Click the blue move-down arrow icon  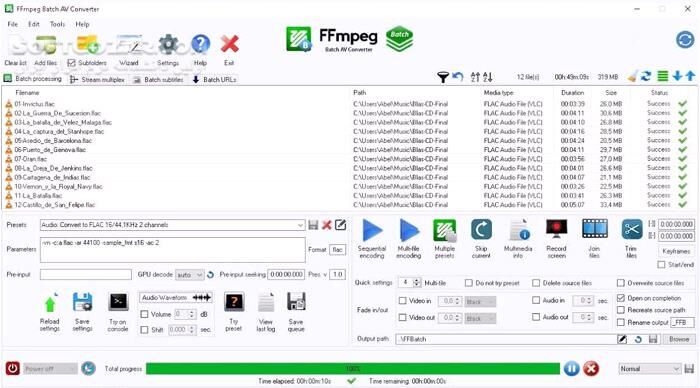click(x=677, y=76)
